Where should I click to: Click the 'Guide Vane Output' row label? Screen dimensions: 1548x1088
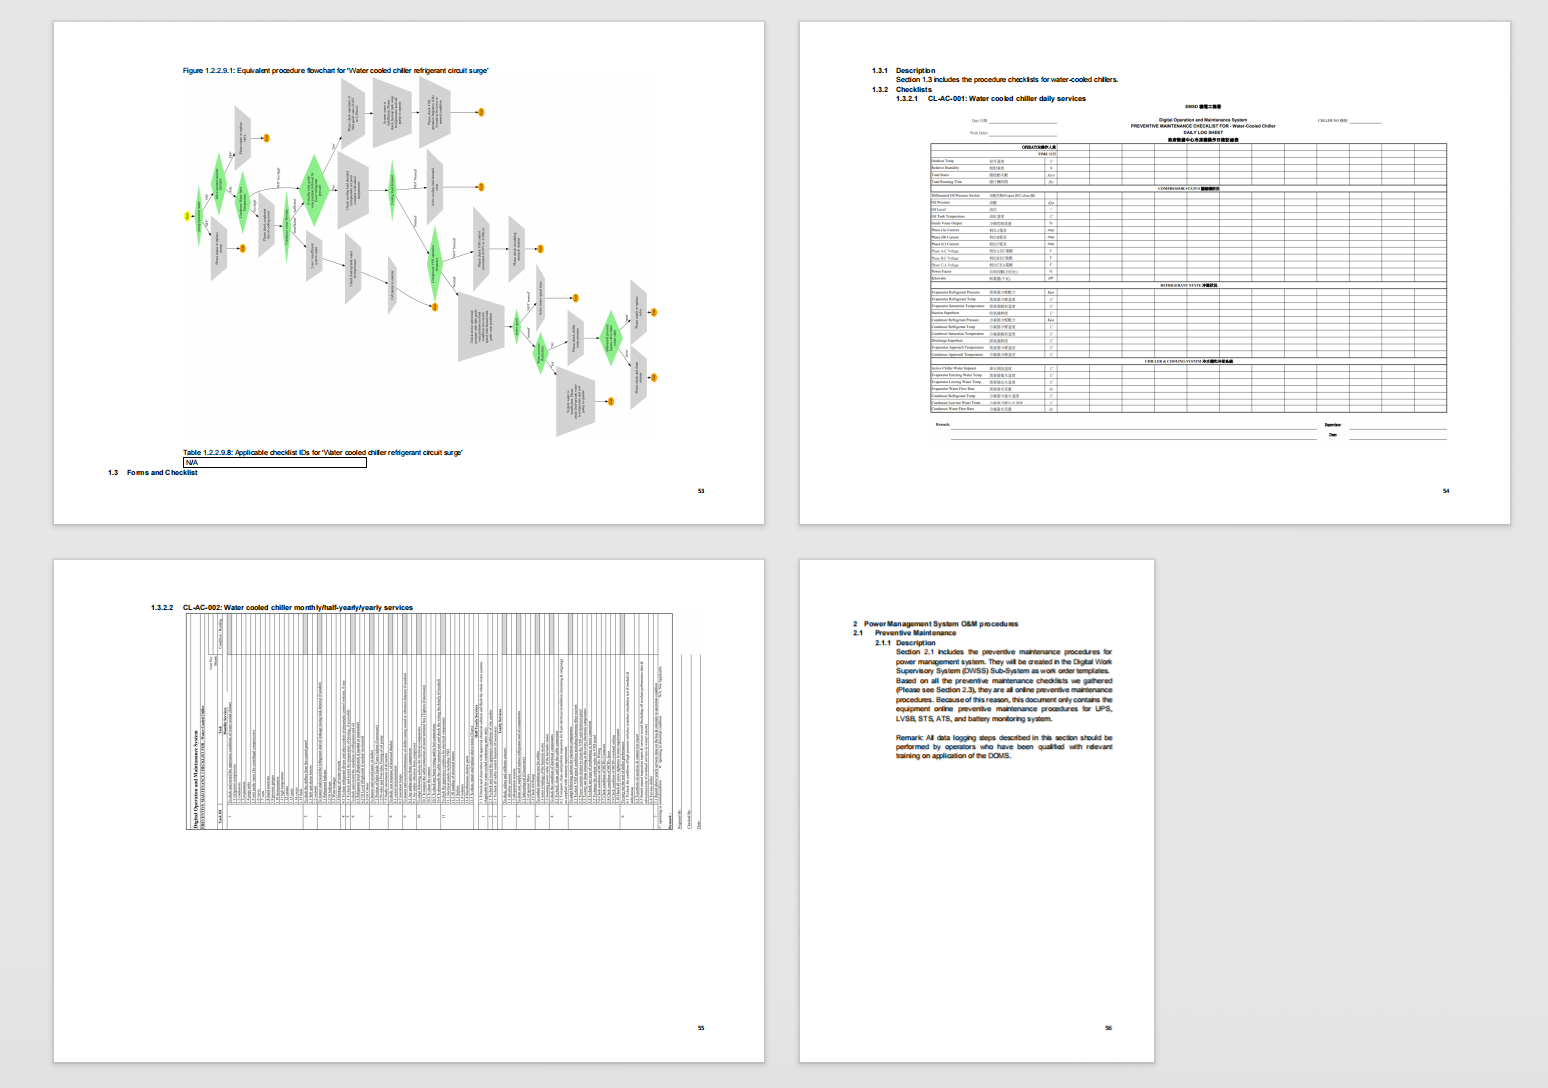click(x=947, y=223)
